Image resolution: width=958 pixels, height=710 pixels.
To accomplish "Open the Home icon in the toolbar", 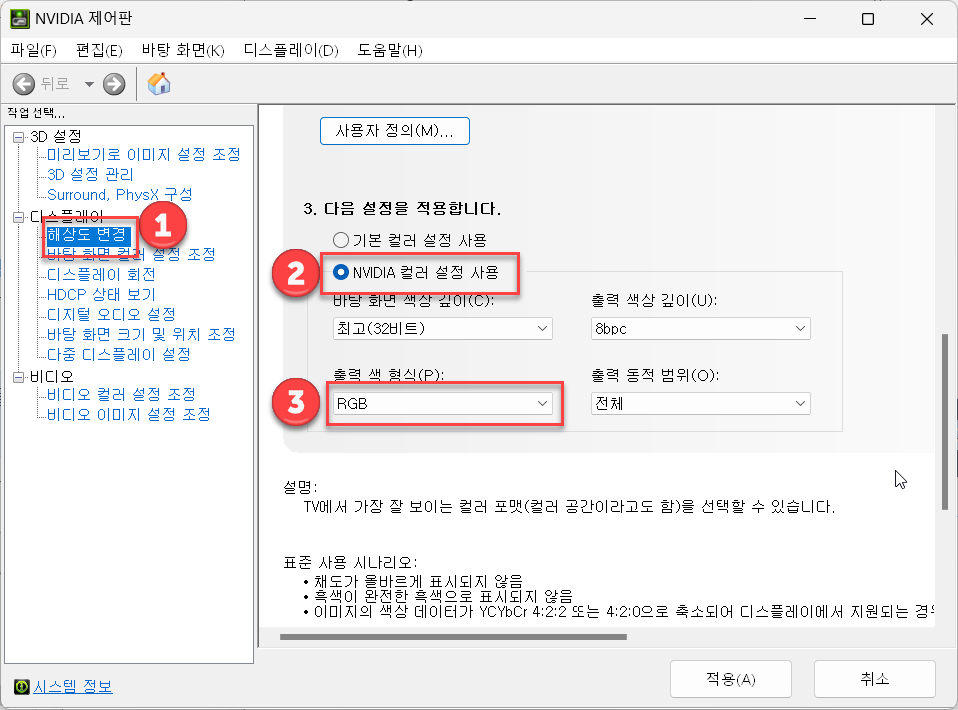I will tap(159, 84).
